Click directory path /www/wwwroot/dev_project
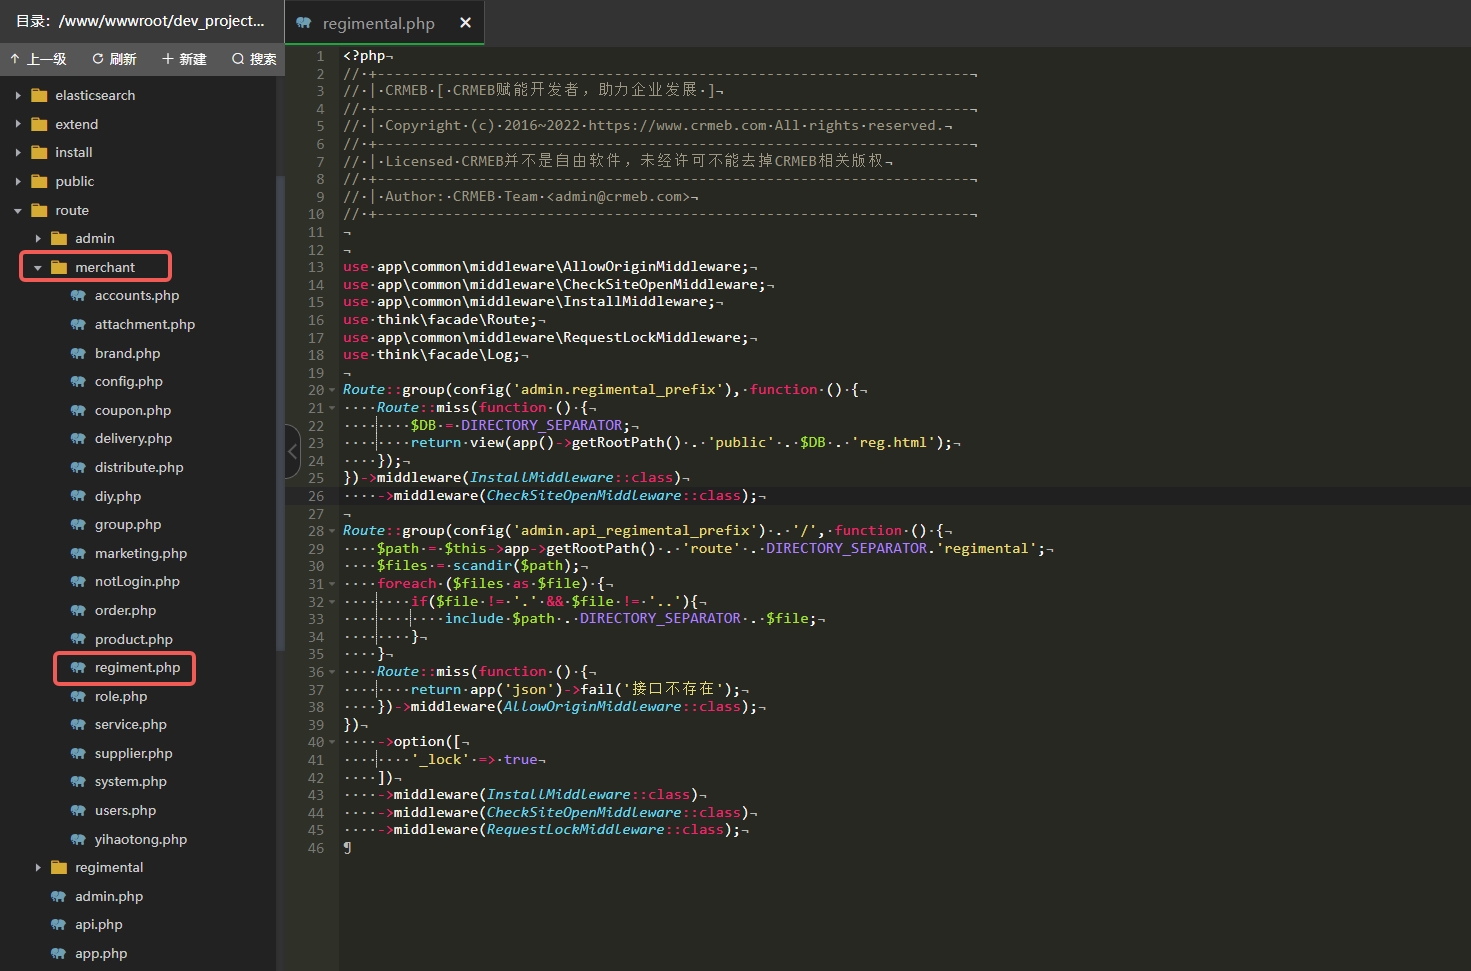The image size is (1471, 971). click(162, 20)
